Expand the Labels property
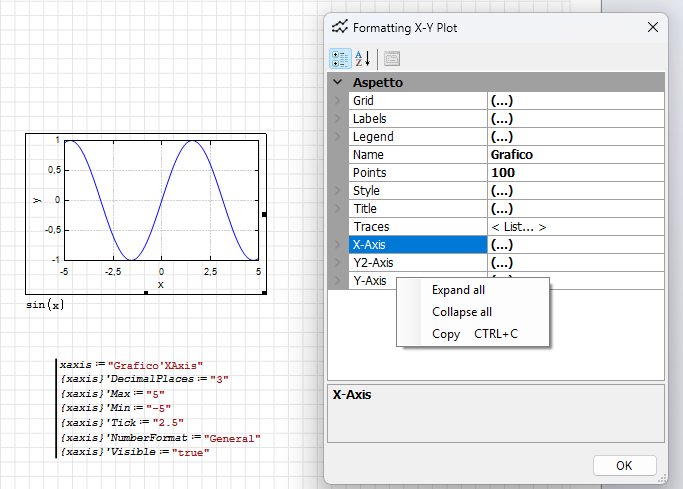Screen dimensions: 683x489 [338, 119]
